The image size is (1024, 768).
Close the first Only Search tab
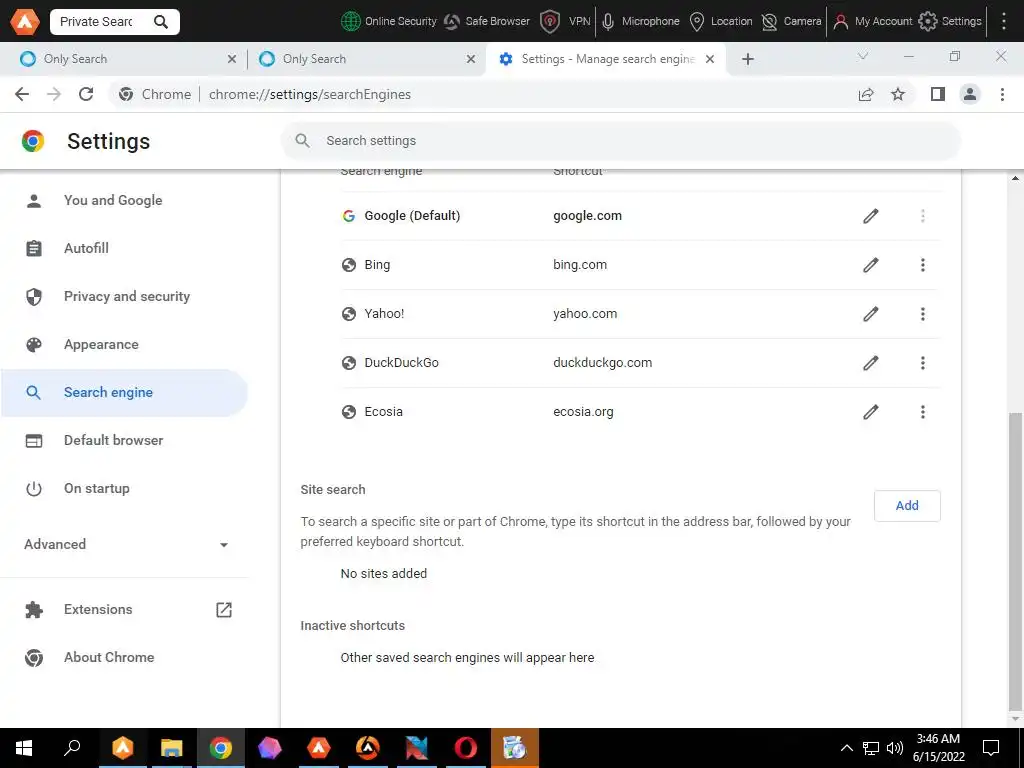pyautogui.click(x=232, y=59)
